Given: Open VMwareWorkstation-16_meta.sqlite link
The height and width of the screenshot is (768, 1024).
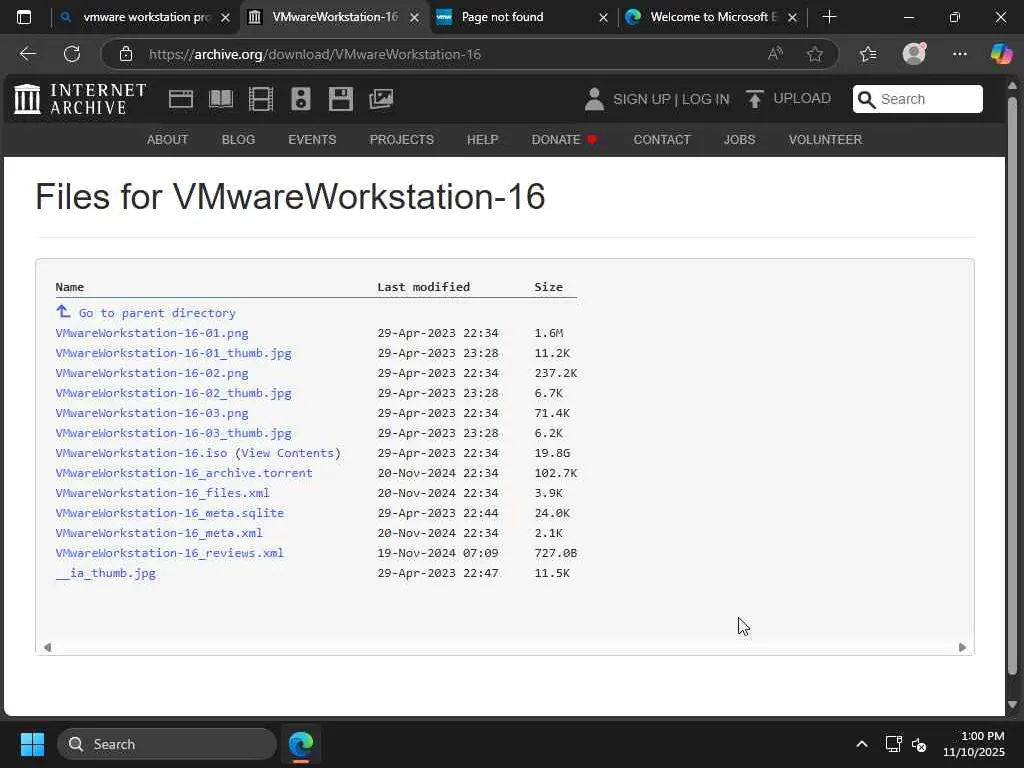Looking at the screenshot, I should (170, 513).
